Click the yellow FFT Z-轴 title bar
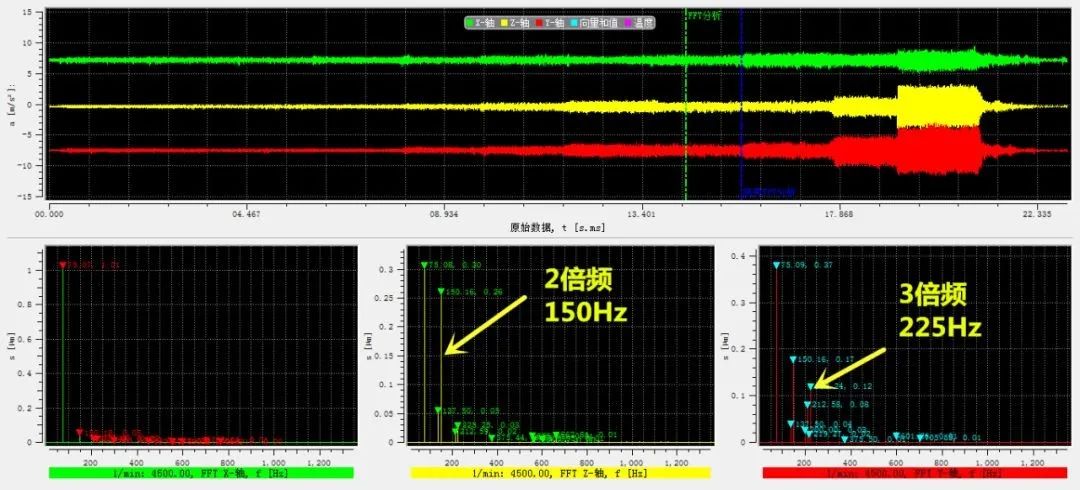This screenshot has height=490, width=1080. click(560, 472)
